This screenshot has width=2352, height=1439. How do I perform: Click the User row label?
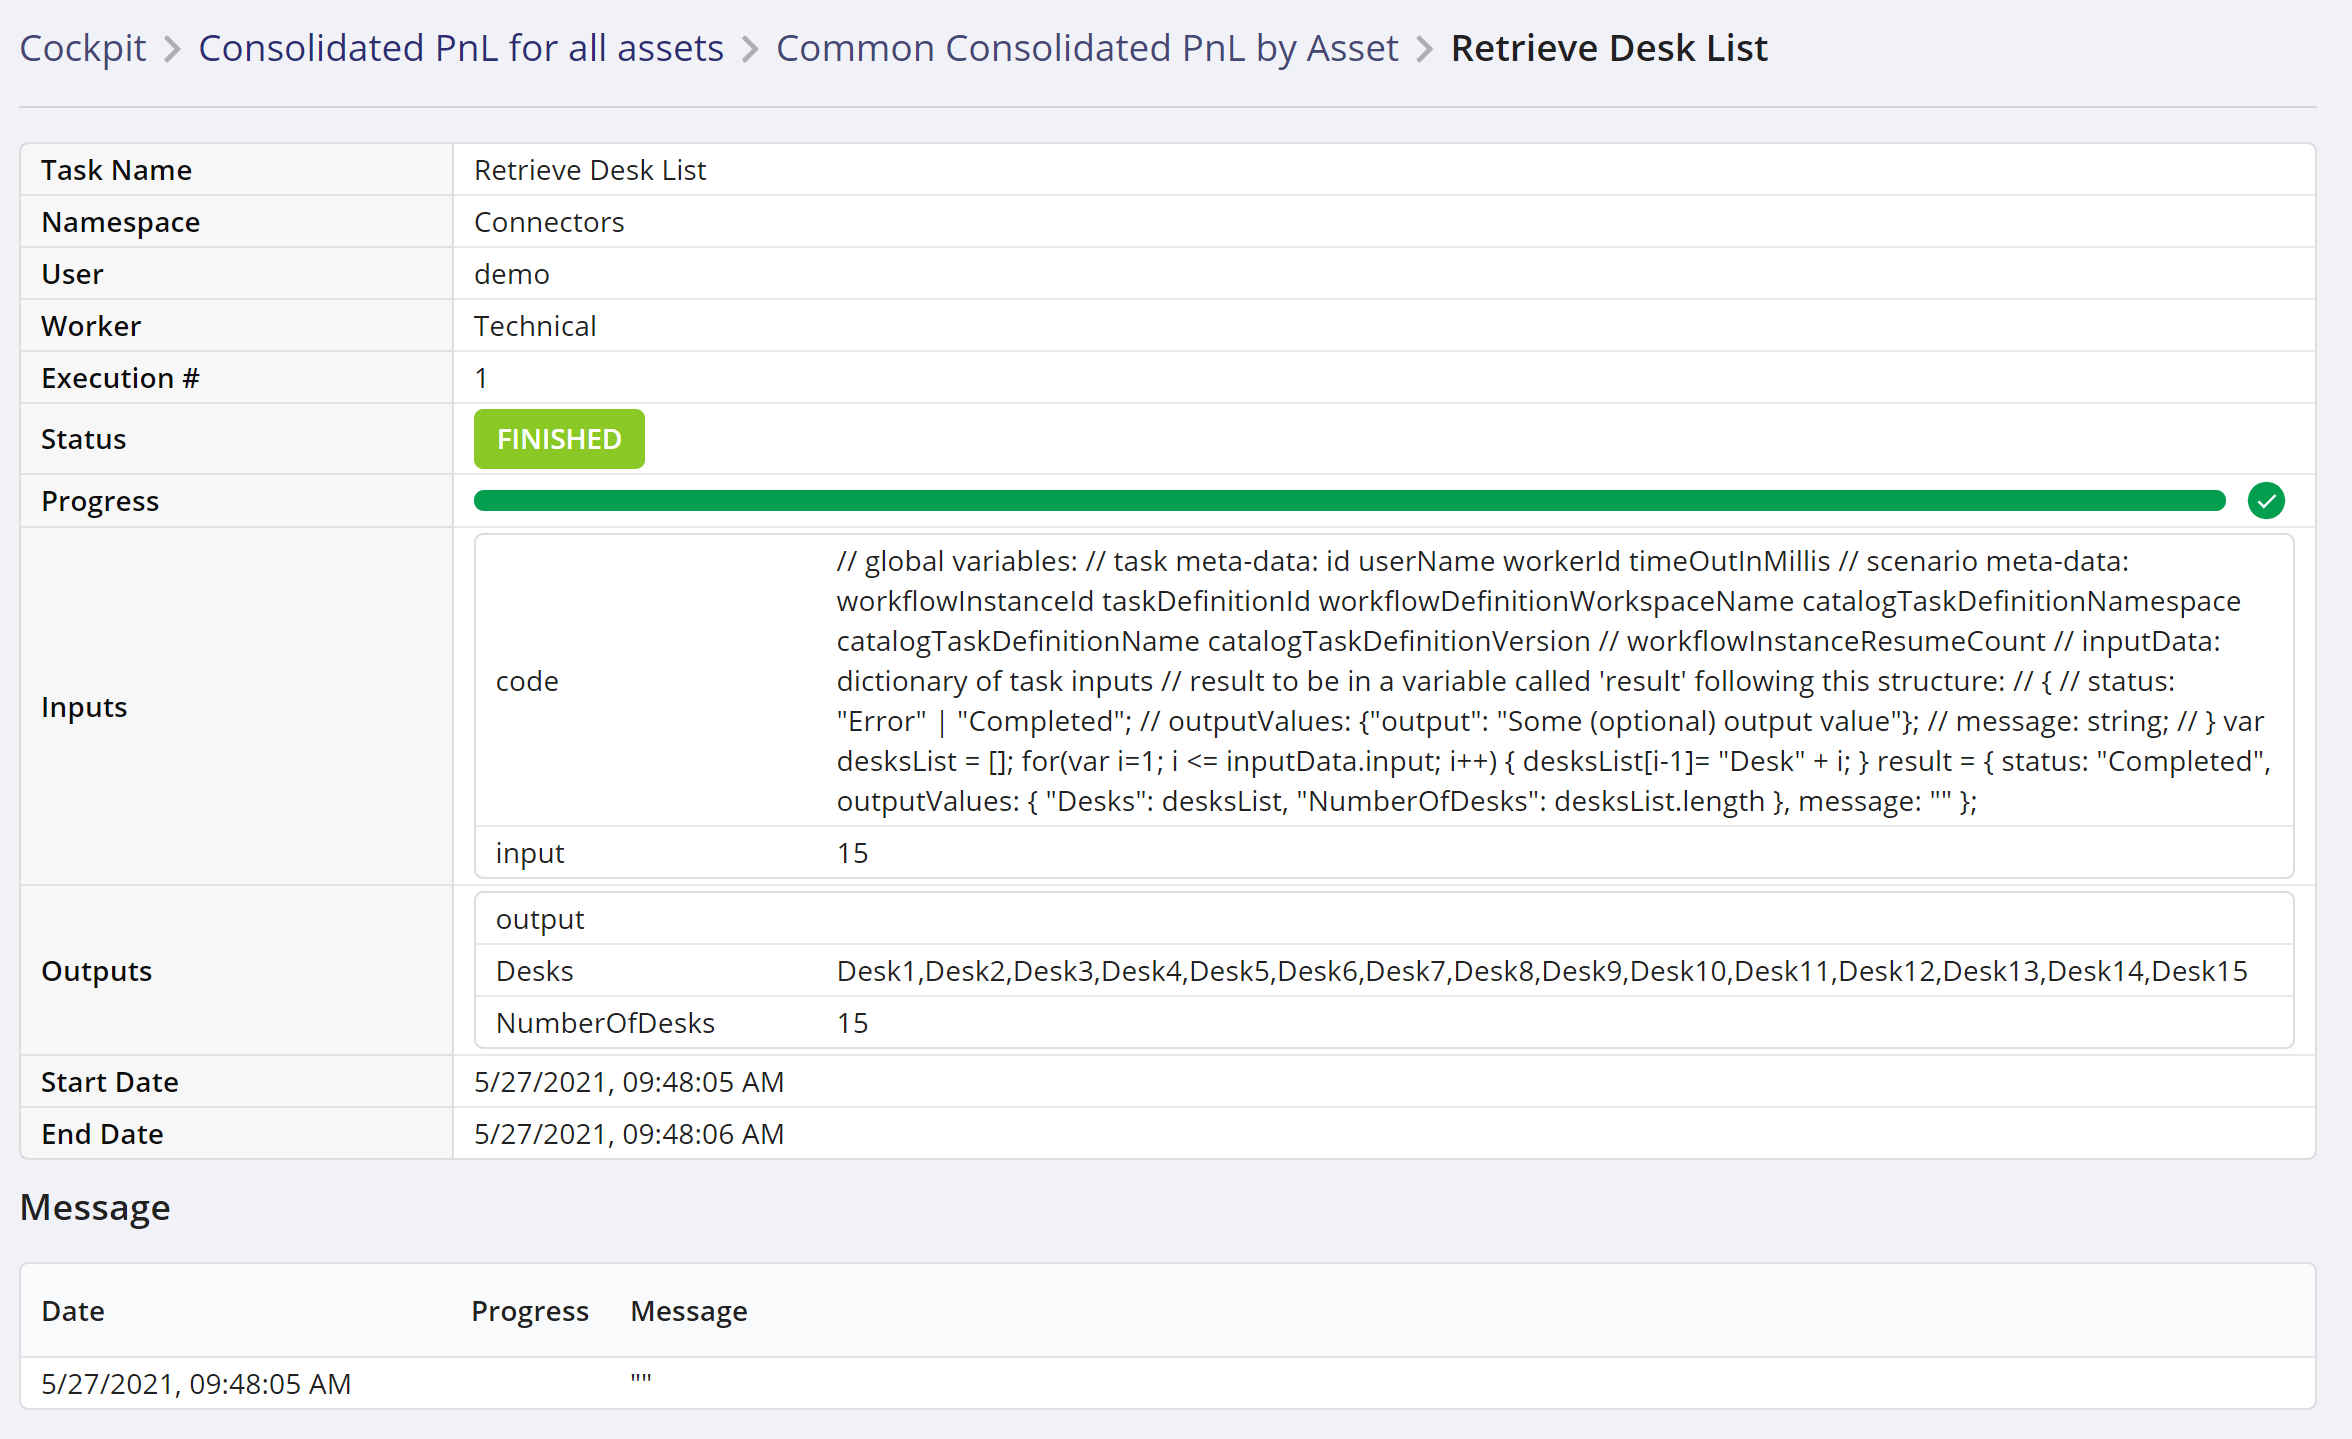72,274
